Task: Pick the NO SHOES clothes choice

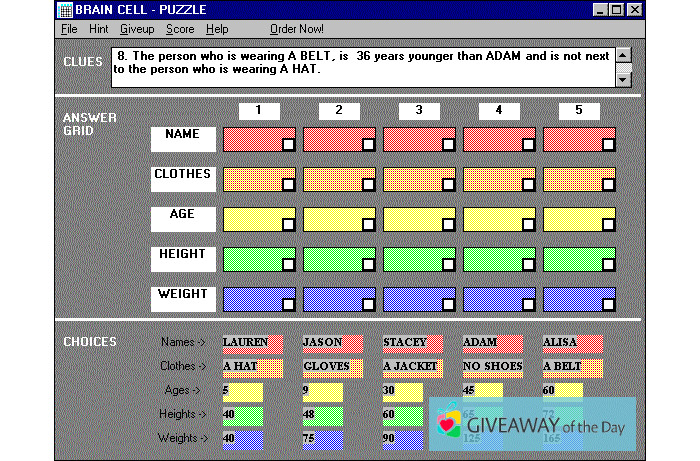Action: 493,367
